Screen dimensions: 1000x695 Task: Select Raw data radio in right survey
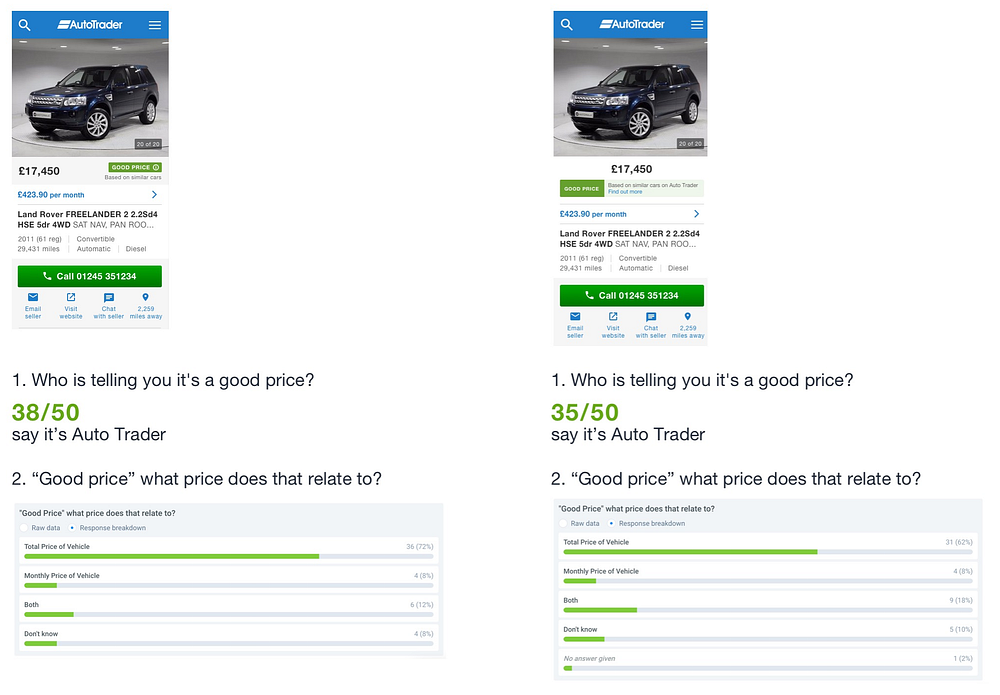[563, 523]
